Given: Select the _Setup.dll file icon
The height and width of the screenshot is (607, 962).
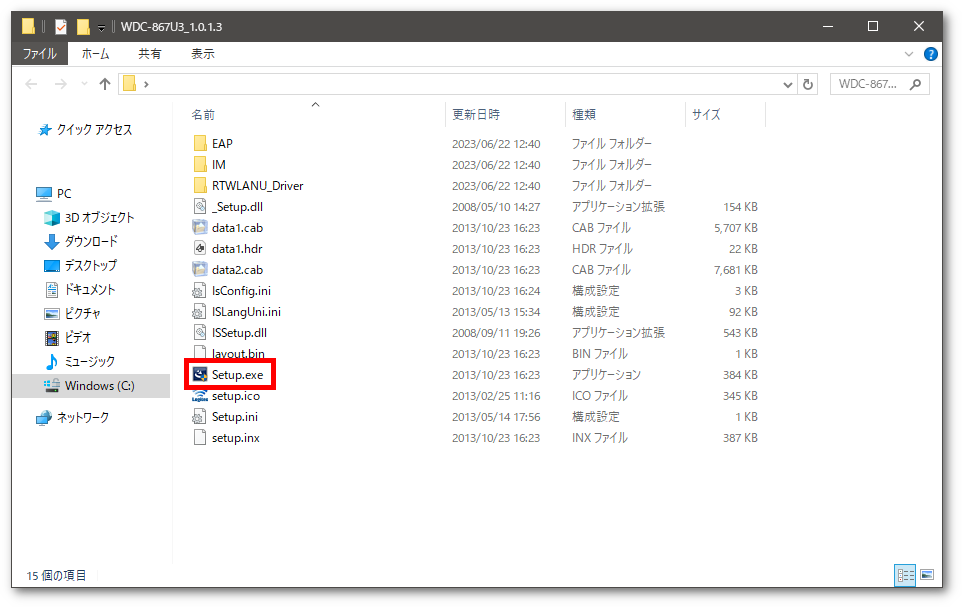Looking at the screenshot, I should (200, 207).
